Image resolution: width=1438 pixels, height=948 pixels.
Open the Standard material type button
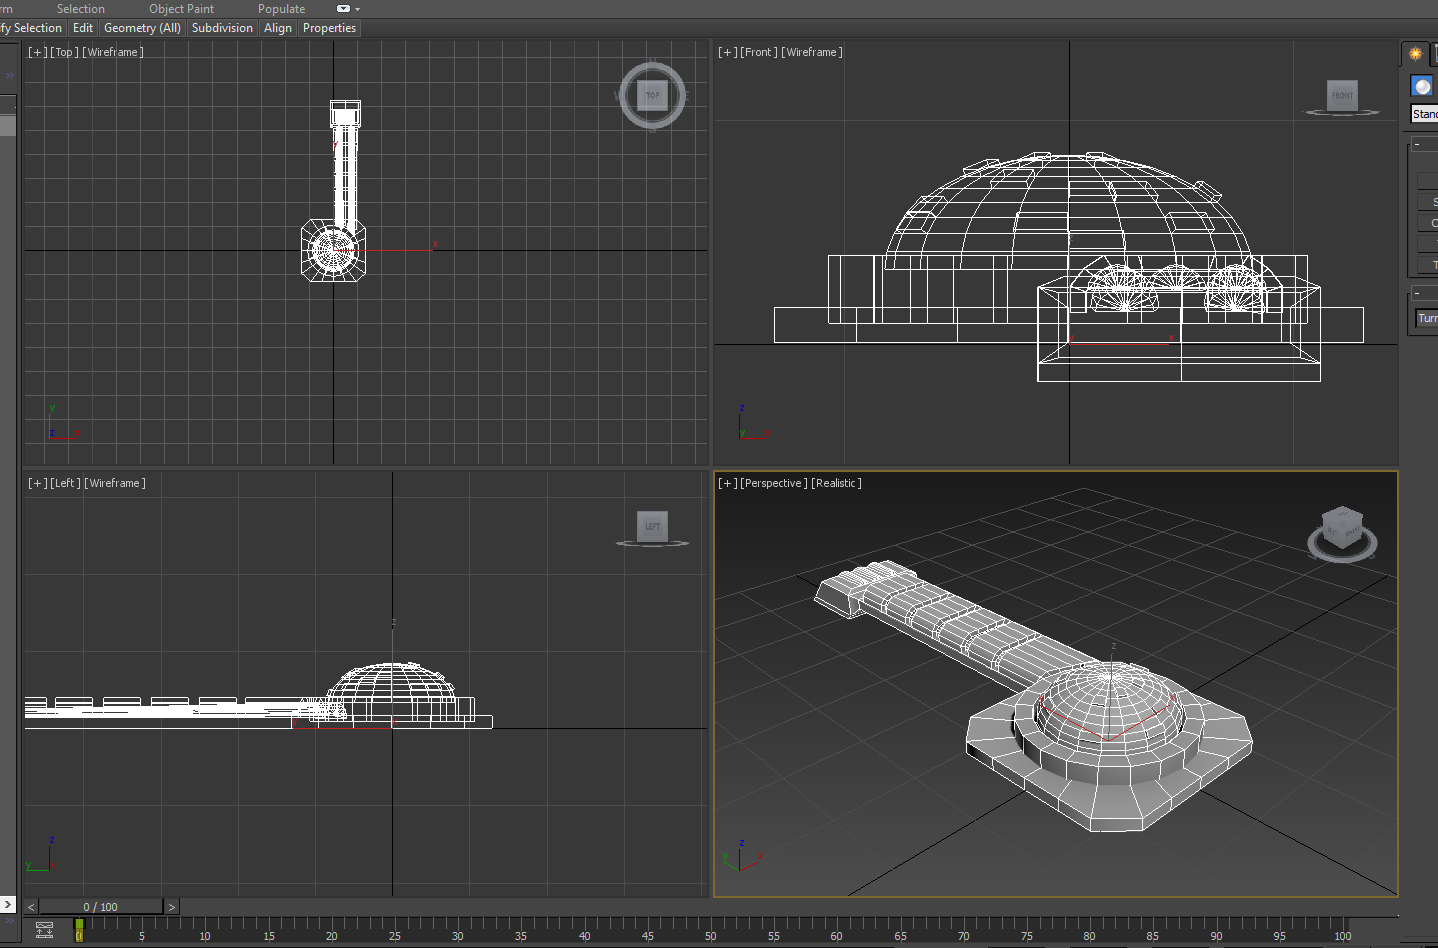click(x=1424, y=113)
